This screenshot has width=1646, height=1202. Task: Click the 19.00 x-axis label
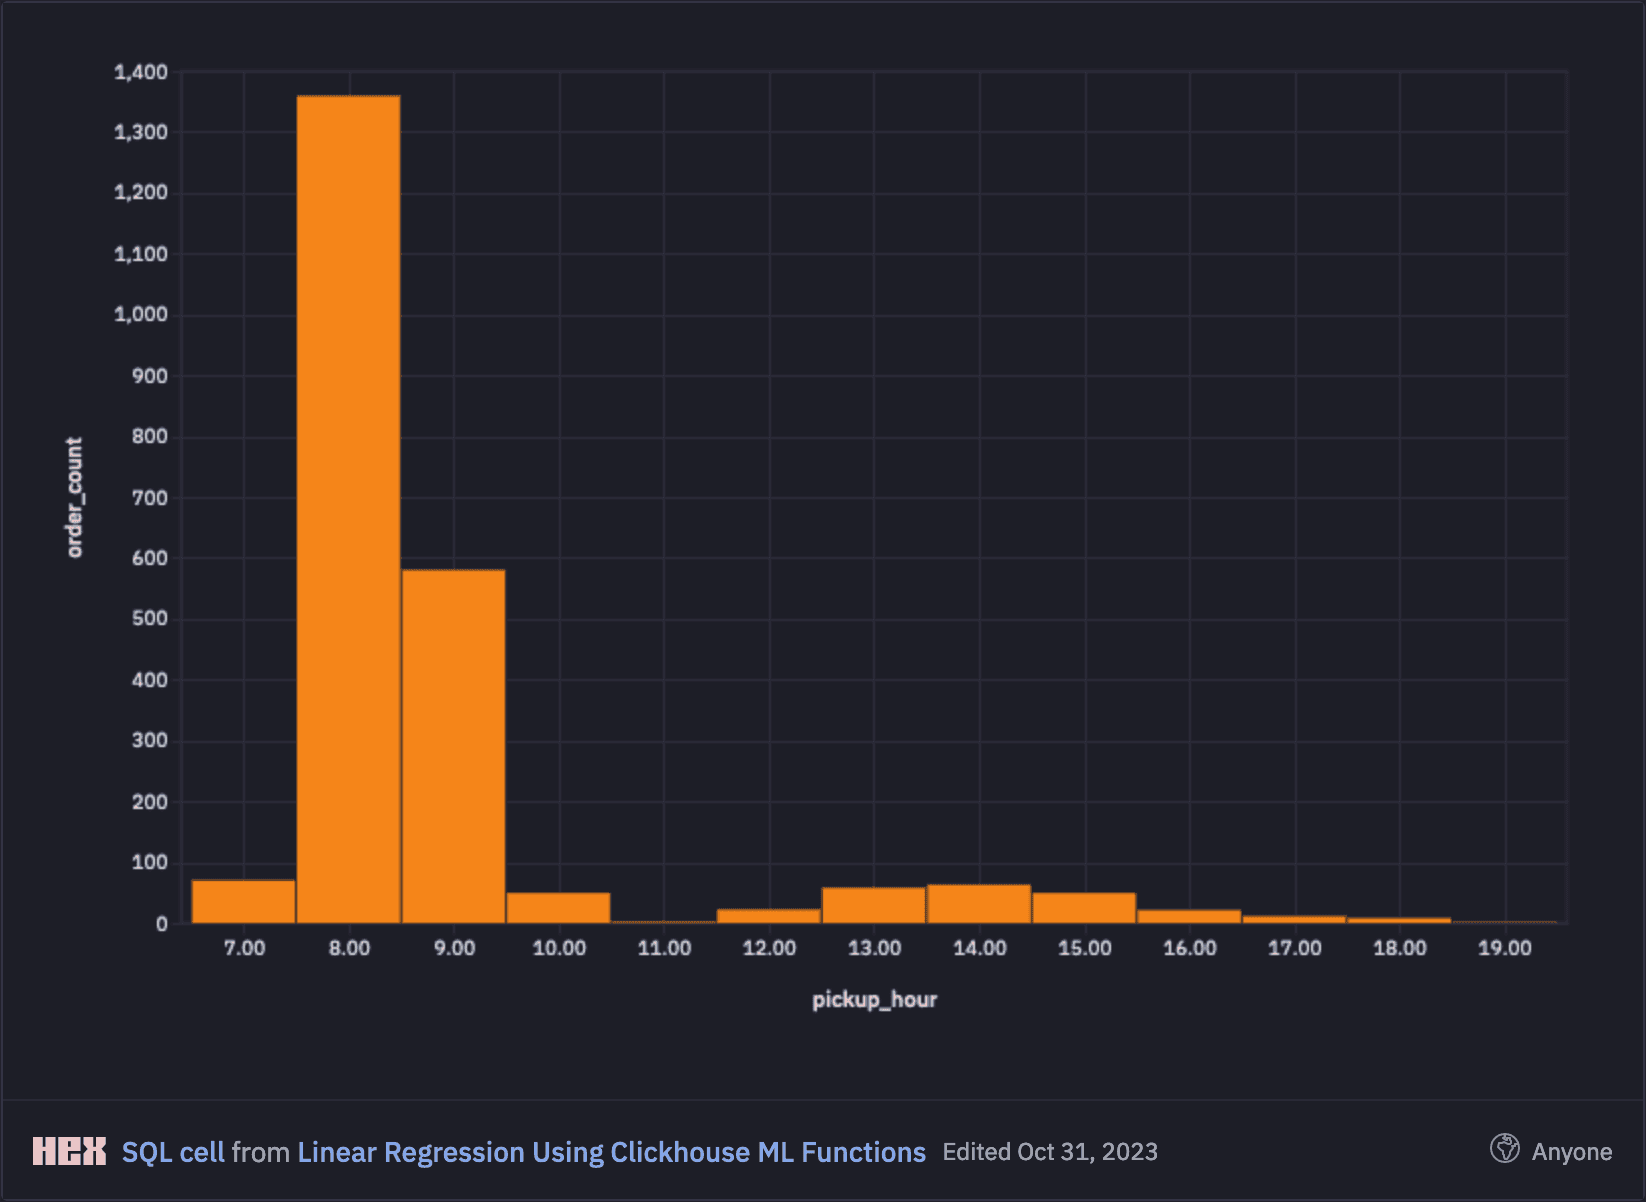[x=1505, y=948]
